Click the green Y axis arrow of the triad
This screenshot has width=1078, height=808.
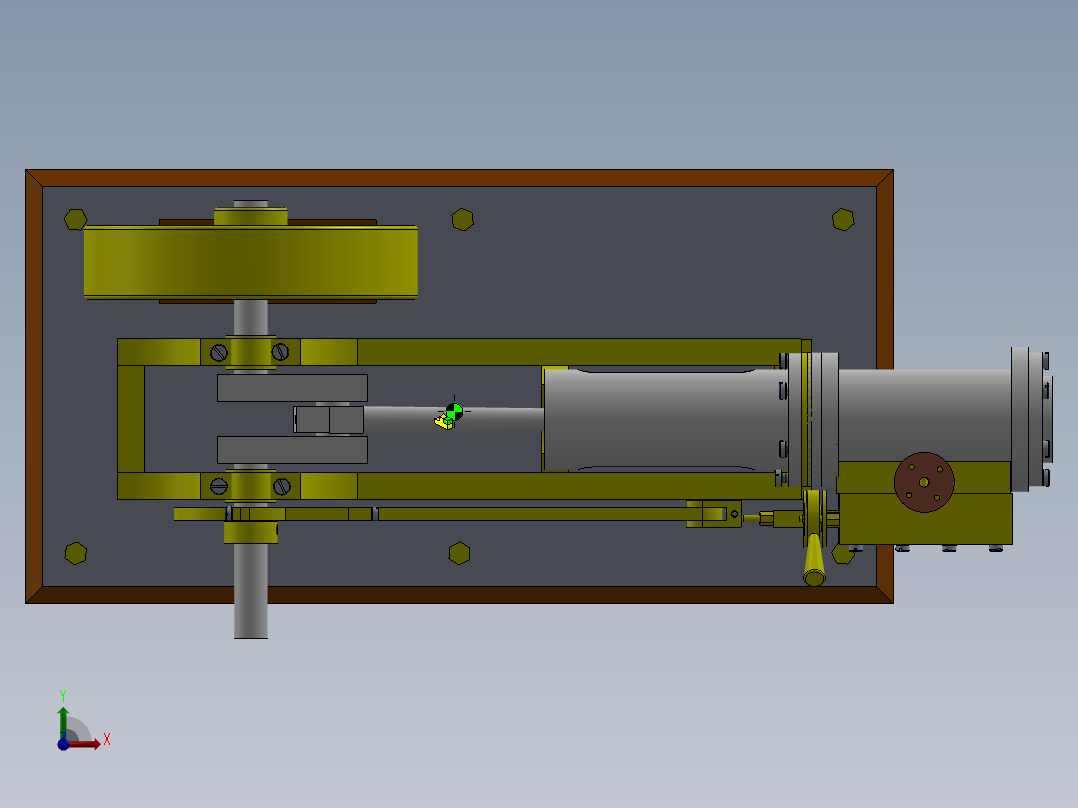click(63, 721)
